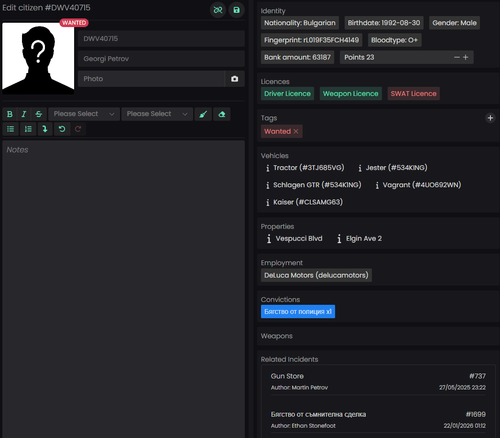Viewport: 500px width, 438px height.
Task: Open the Gun Store incident #737
Action: click(x=378, y=381)
